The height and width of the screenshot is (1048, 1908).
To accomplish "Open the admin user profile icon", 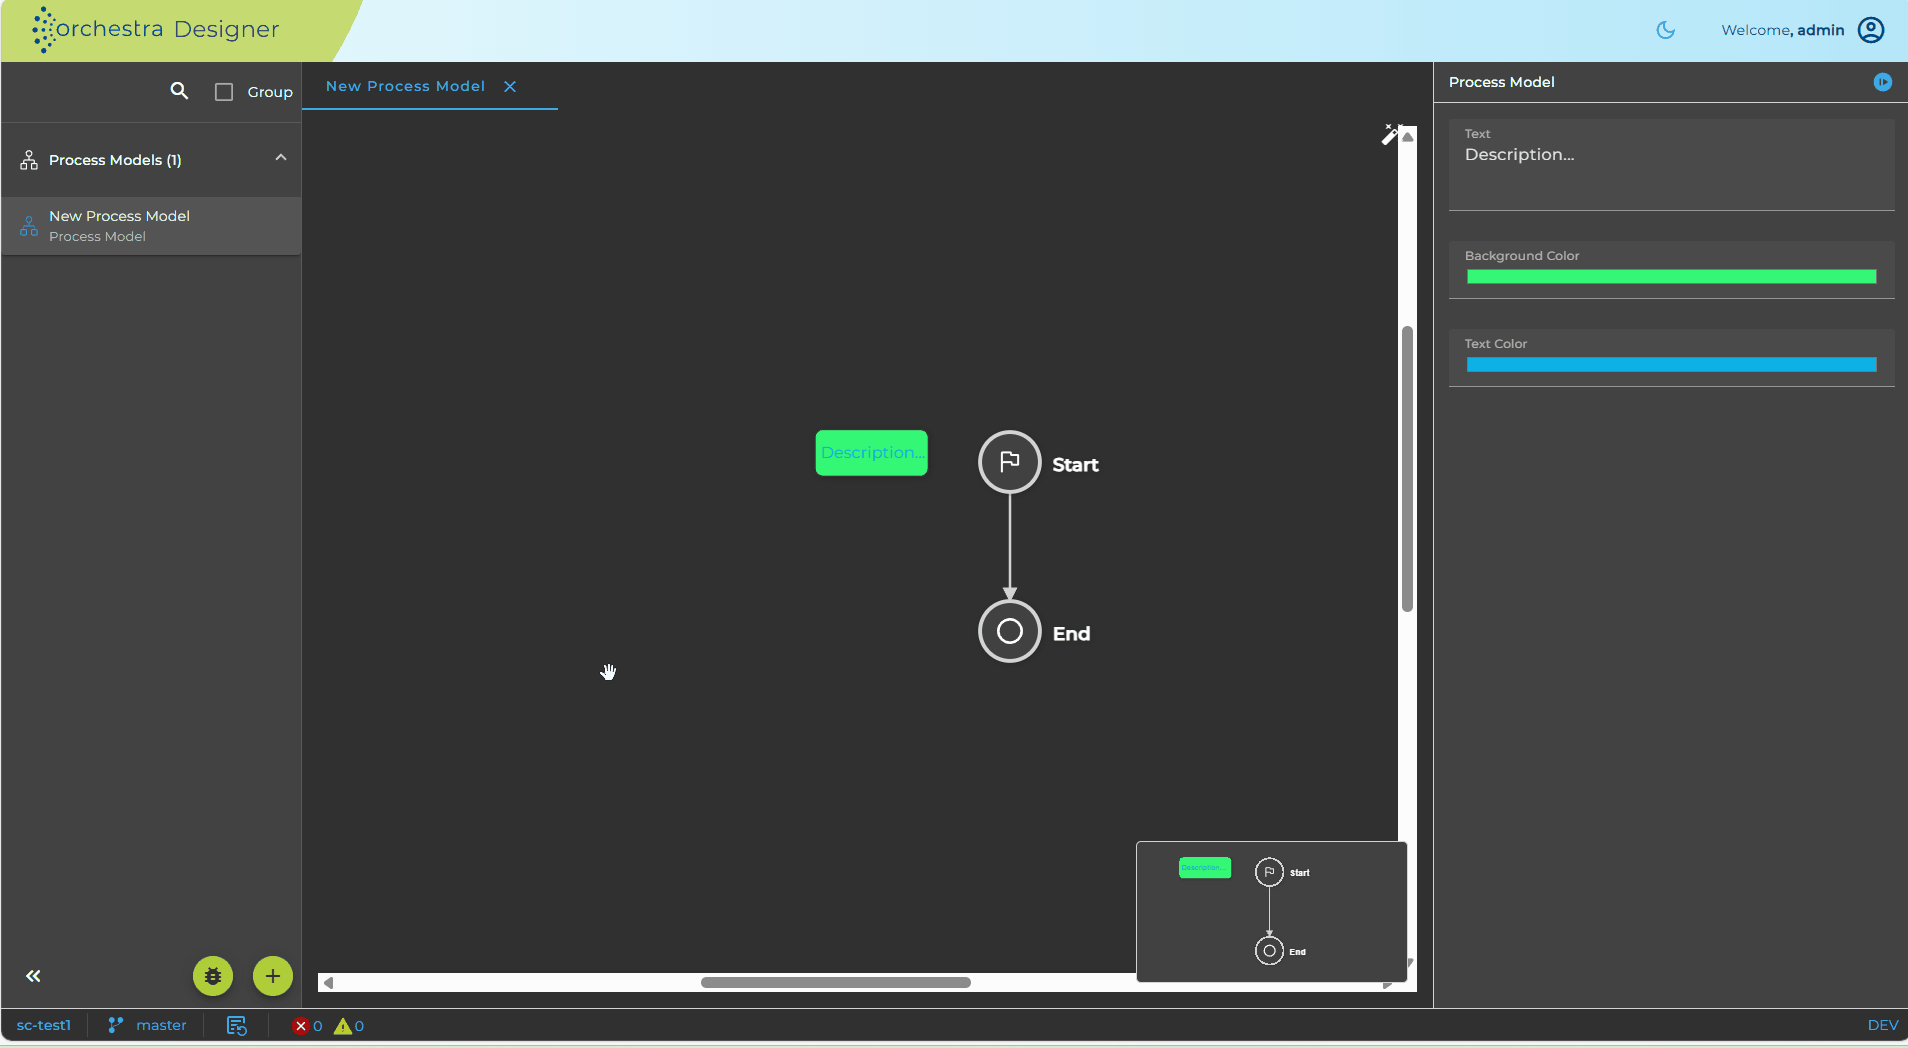I will pyautogui.click(x=1871, y=30).
